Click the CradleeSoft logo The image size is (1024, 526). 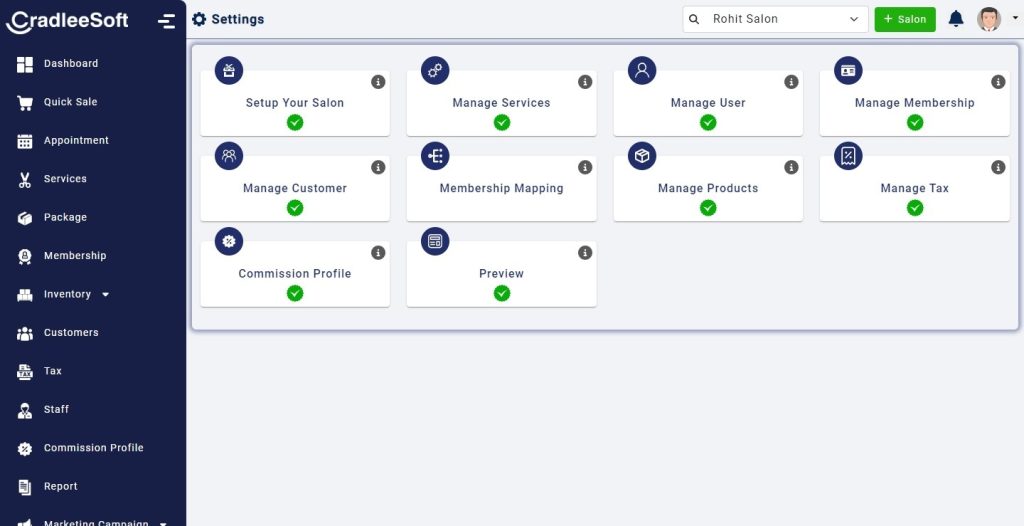point(67,20)
